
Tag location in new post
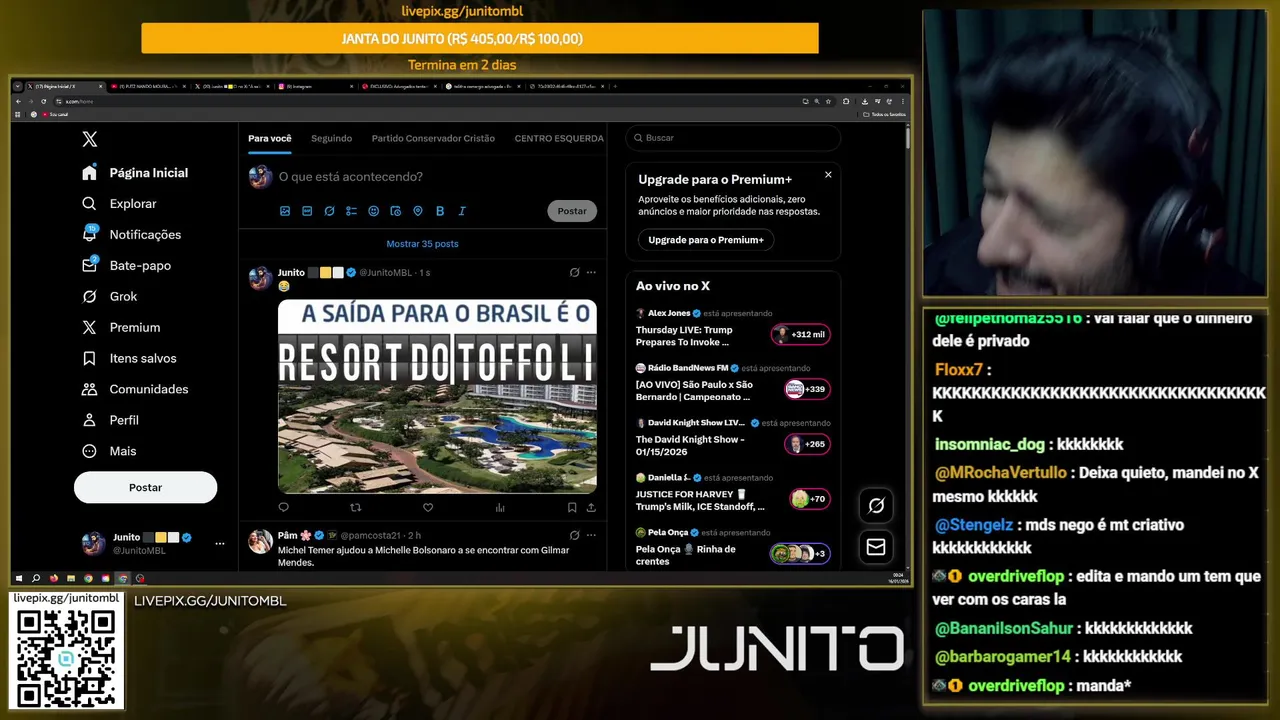pyautogui.click(x=418, y=211)
